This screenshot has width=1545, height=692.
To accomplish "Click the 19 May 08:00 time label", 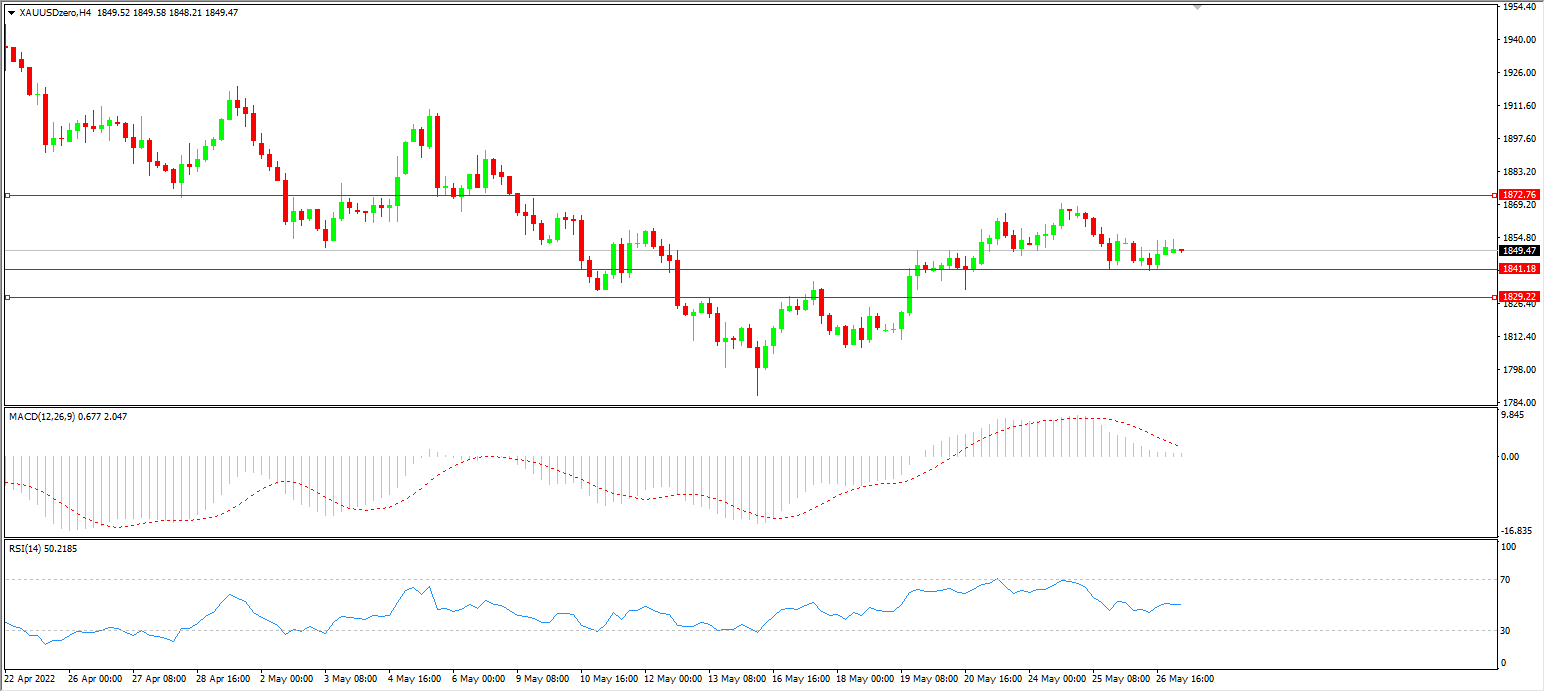I will pyautogui.click(x=928, y=679).
